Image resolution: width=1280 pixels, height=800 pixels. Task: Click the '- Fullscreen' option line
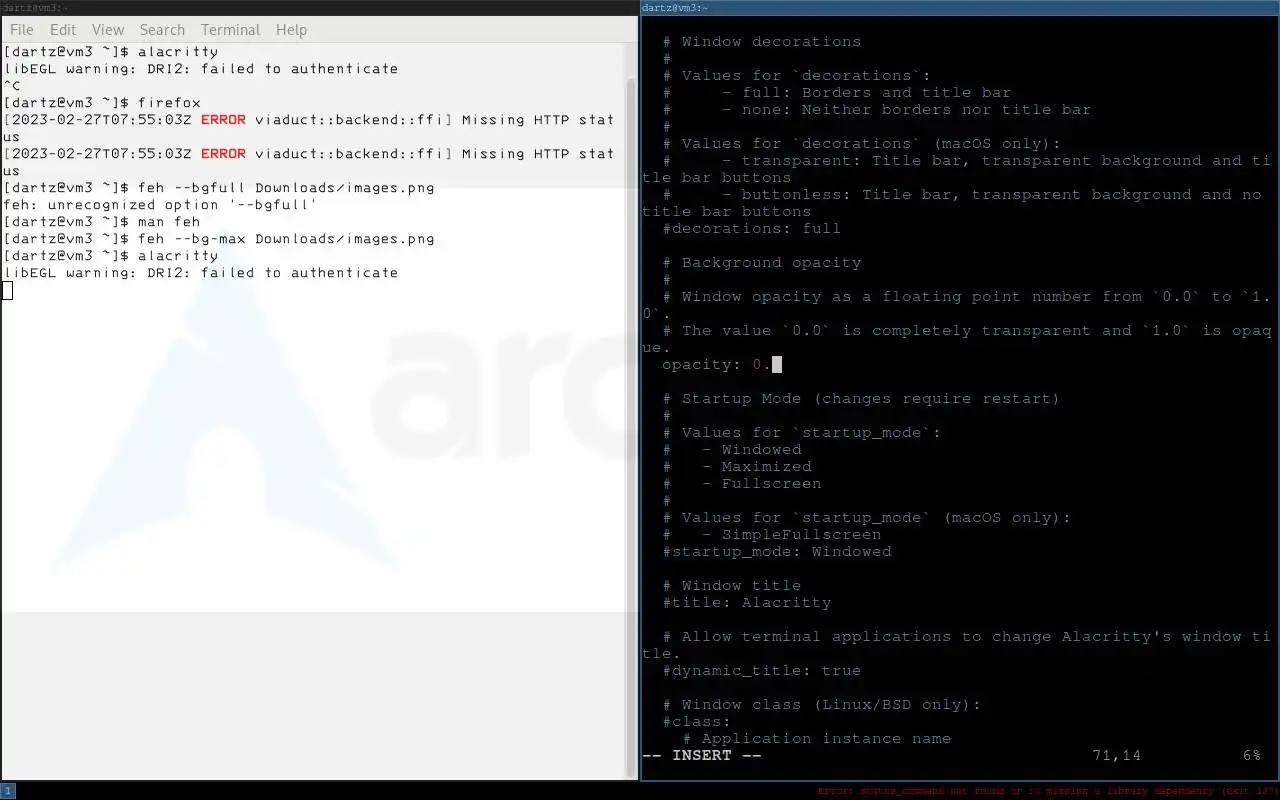(x=741, y=484)
